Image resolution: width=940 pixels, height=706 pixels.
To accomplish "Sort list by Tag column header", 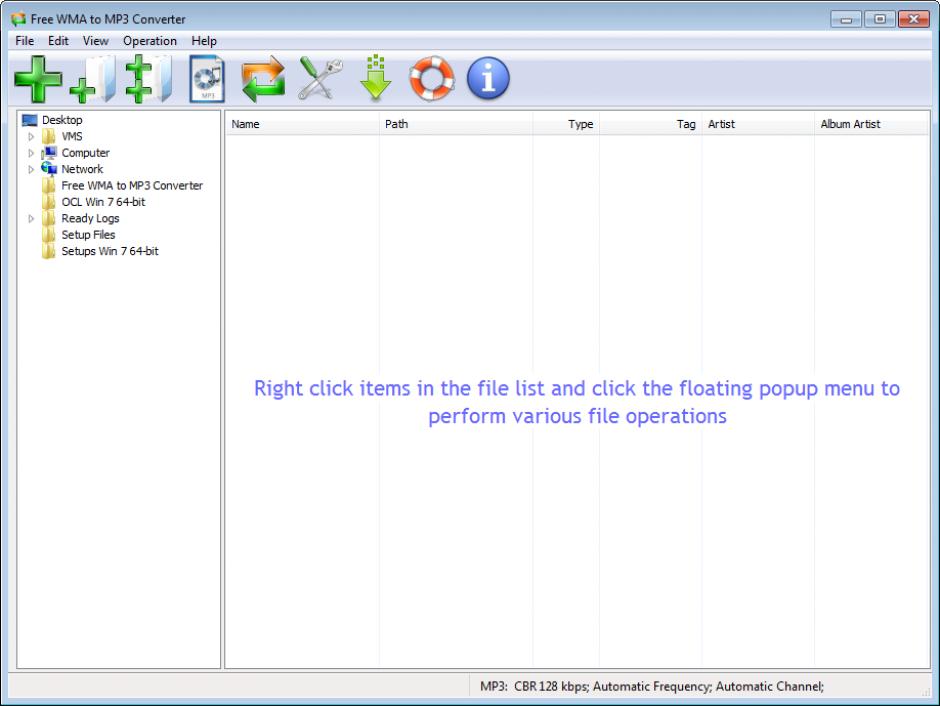I will [650, 124].
